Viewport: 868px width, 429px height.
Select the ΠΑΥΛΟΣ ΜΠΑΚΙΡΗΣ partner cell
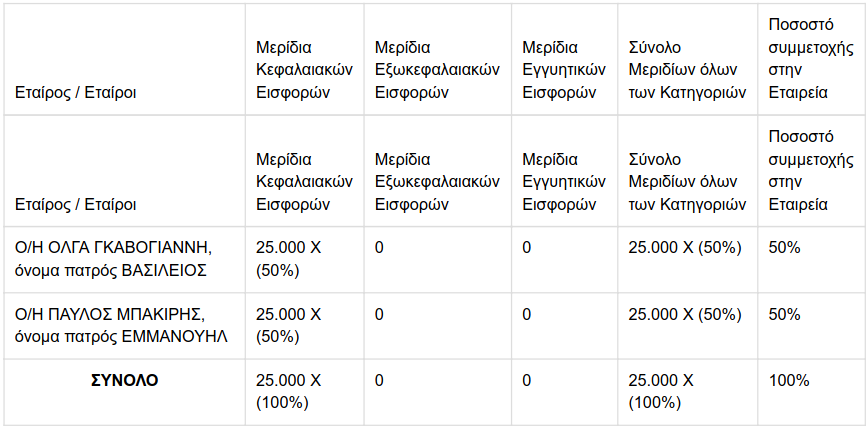[125, 326]
